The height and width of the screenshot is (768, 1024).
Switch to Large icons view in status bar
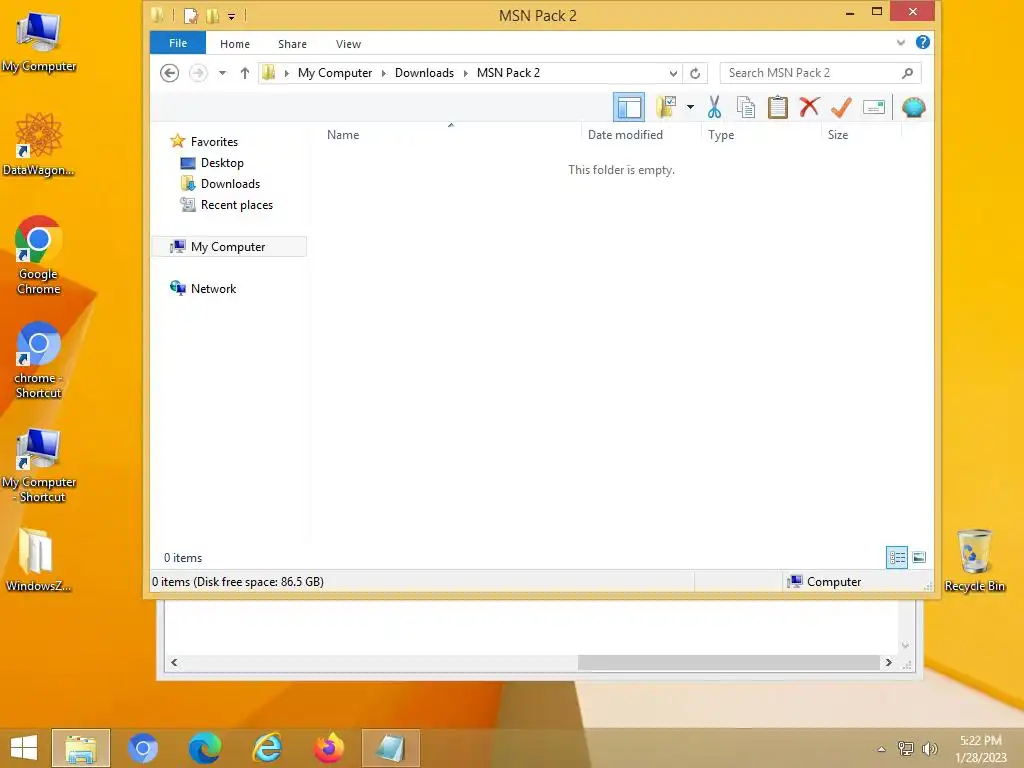coord(919,557)
